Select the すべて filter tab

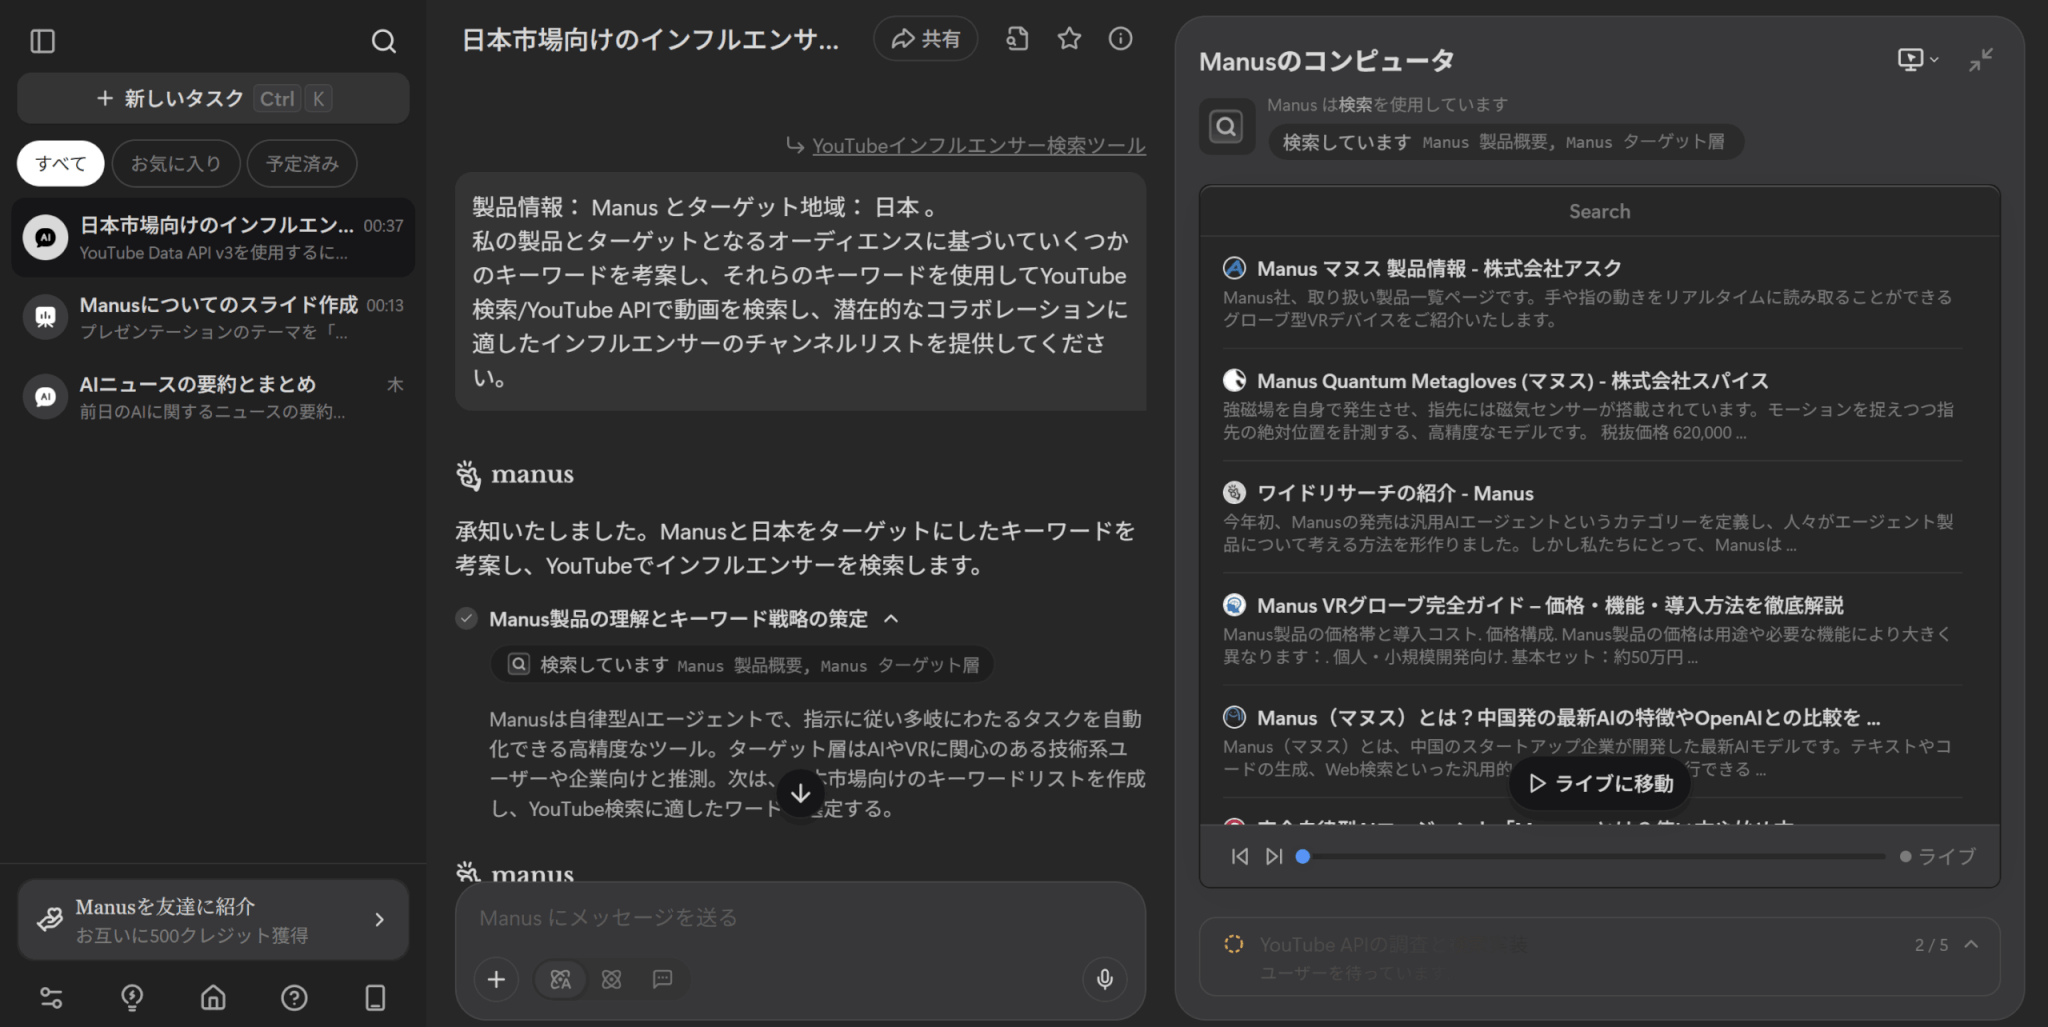click(x=61, y=163)
